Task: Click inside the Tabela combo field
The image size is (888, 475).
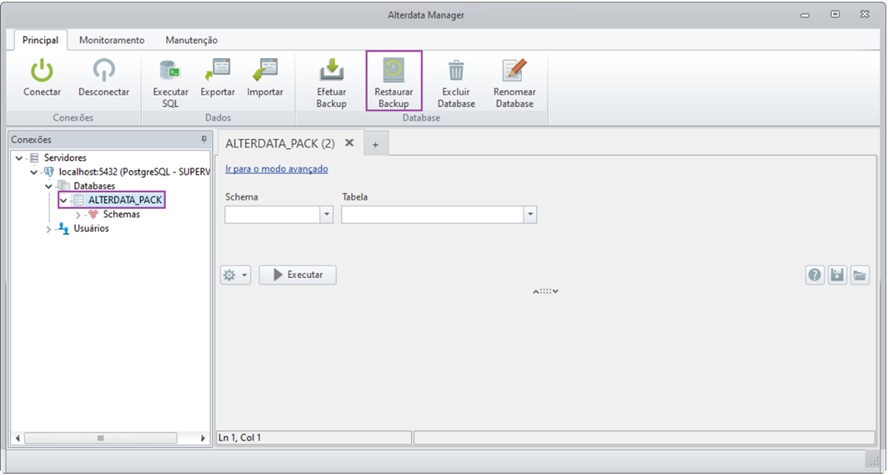Action: [x=433, y=215]
